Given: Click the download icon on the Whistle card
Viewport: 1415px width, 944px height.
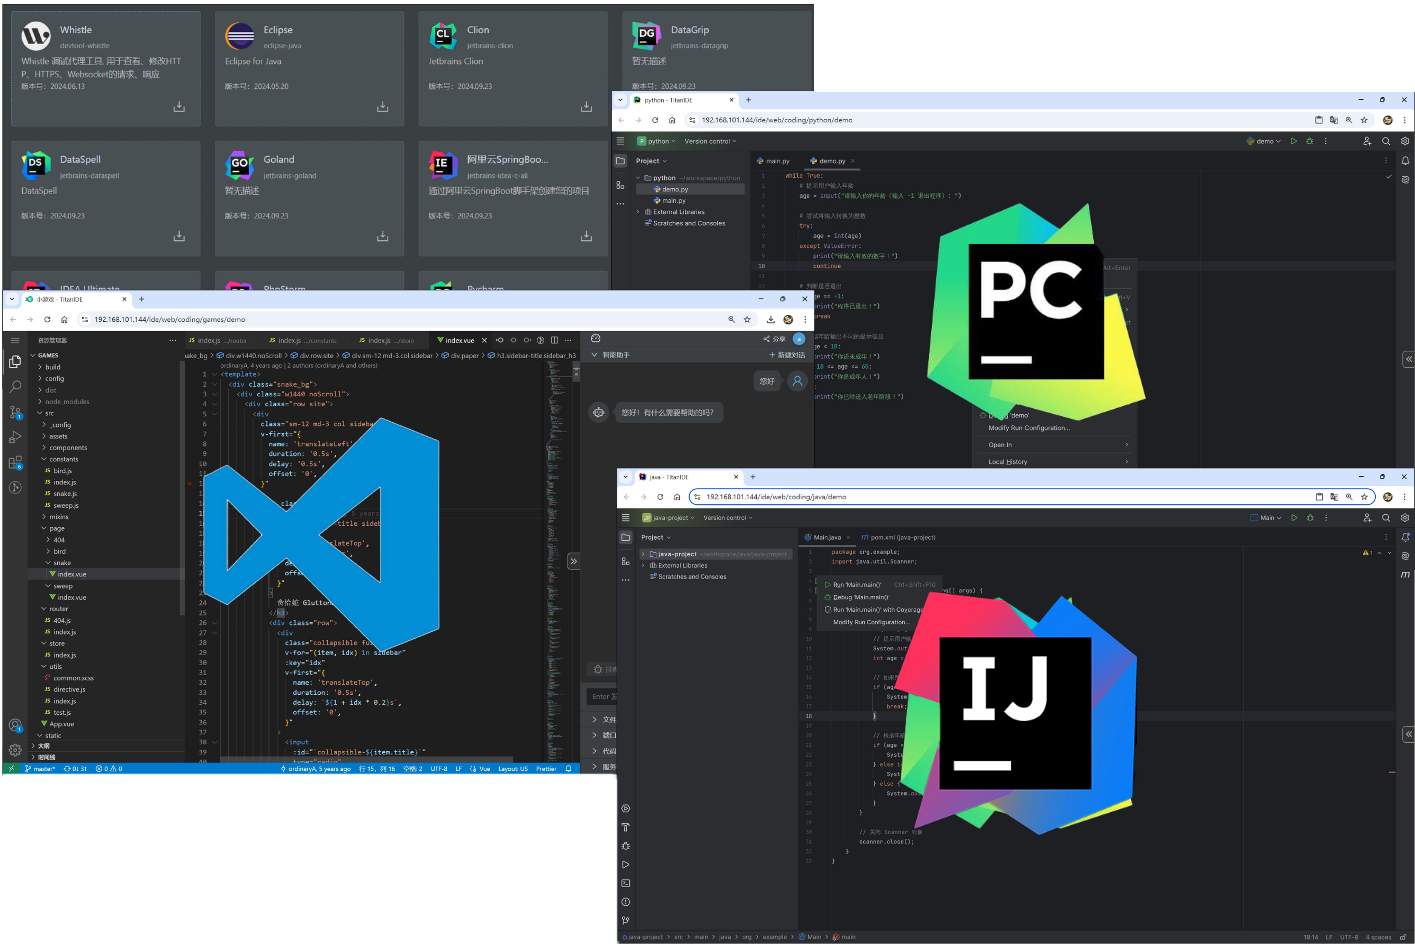Looking at the screenshot, I should pyautogui.click(x=179, y=107).
